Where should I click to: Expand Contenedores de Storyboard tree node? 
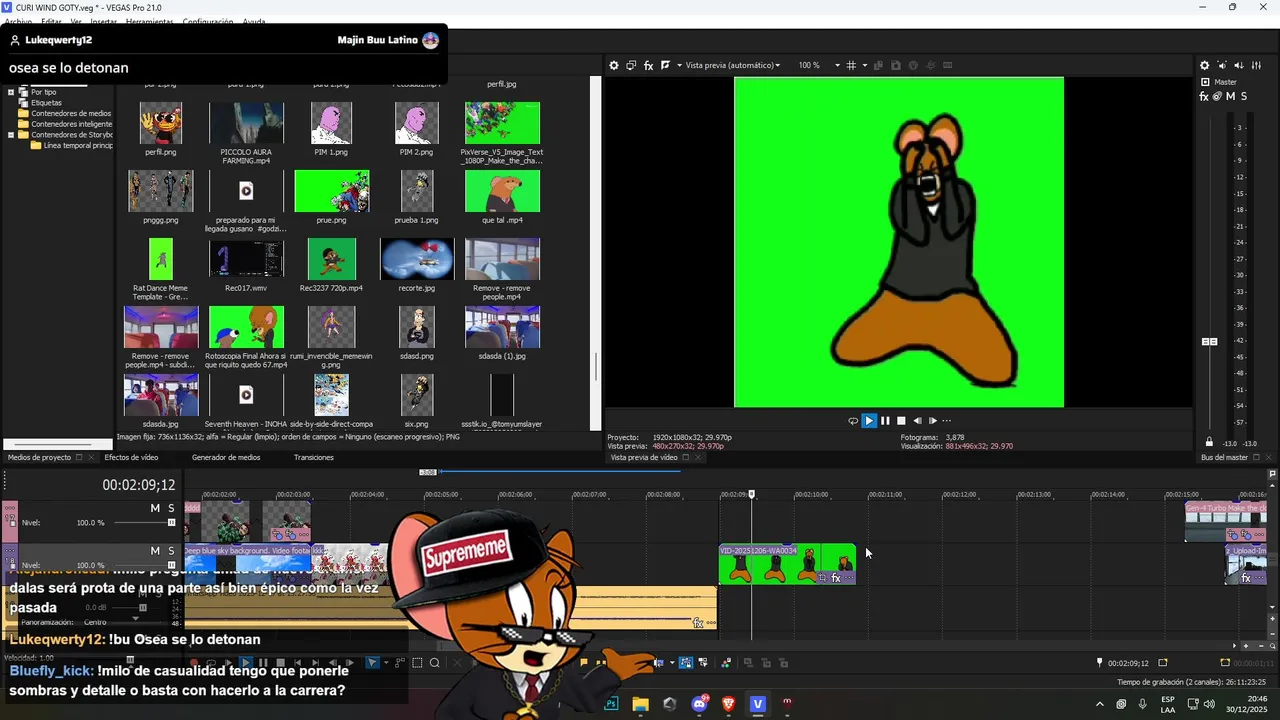click(11, 135)
